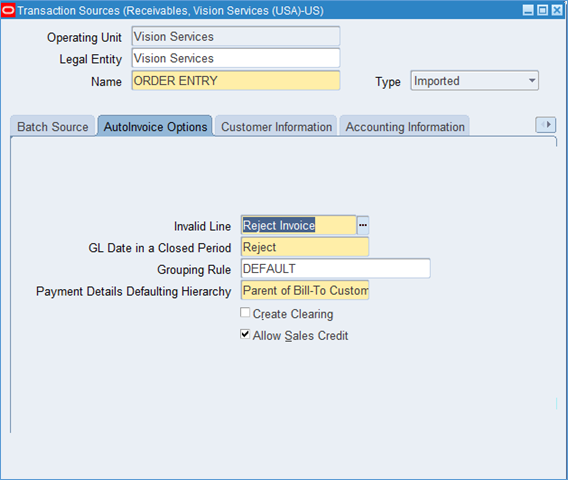This screenshot has width=568, height=480.
Task: Click the Payment Details Defaulting Hierarchy field
Action: tap(305, 290)
